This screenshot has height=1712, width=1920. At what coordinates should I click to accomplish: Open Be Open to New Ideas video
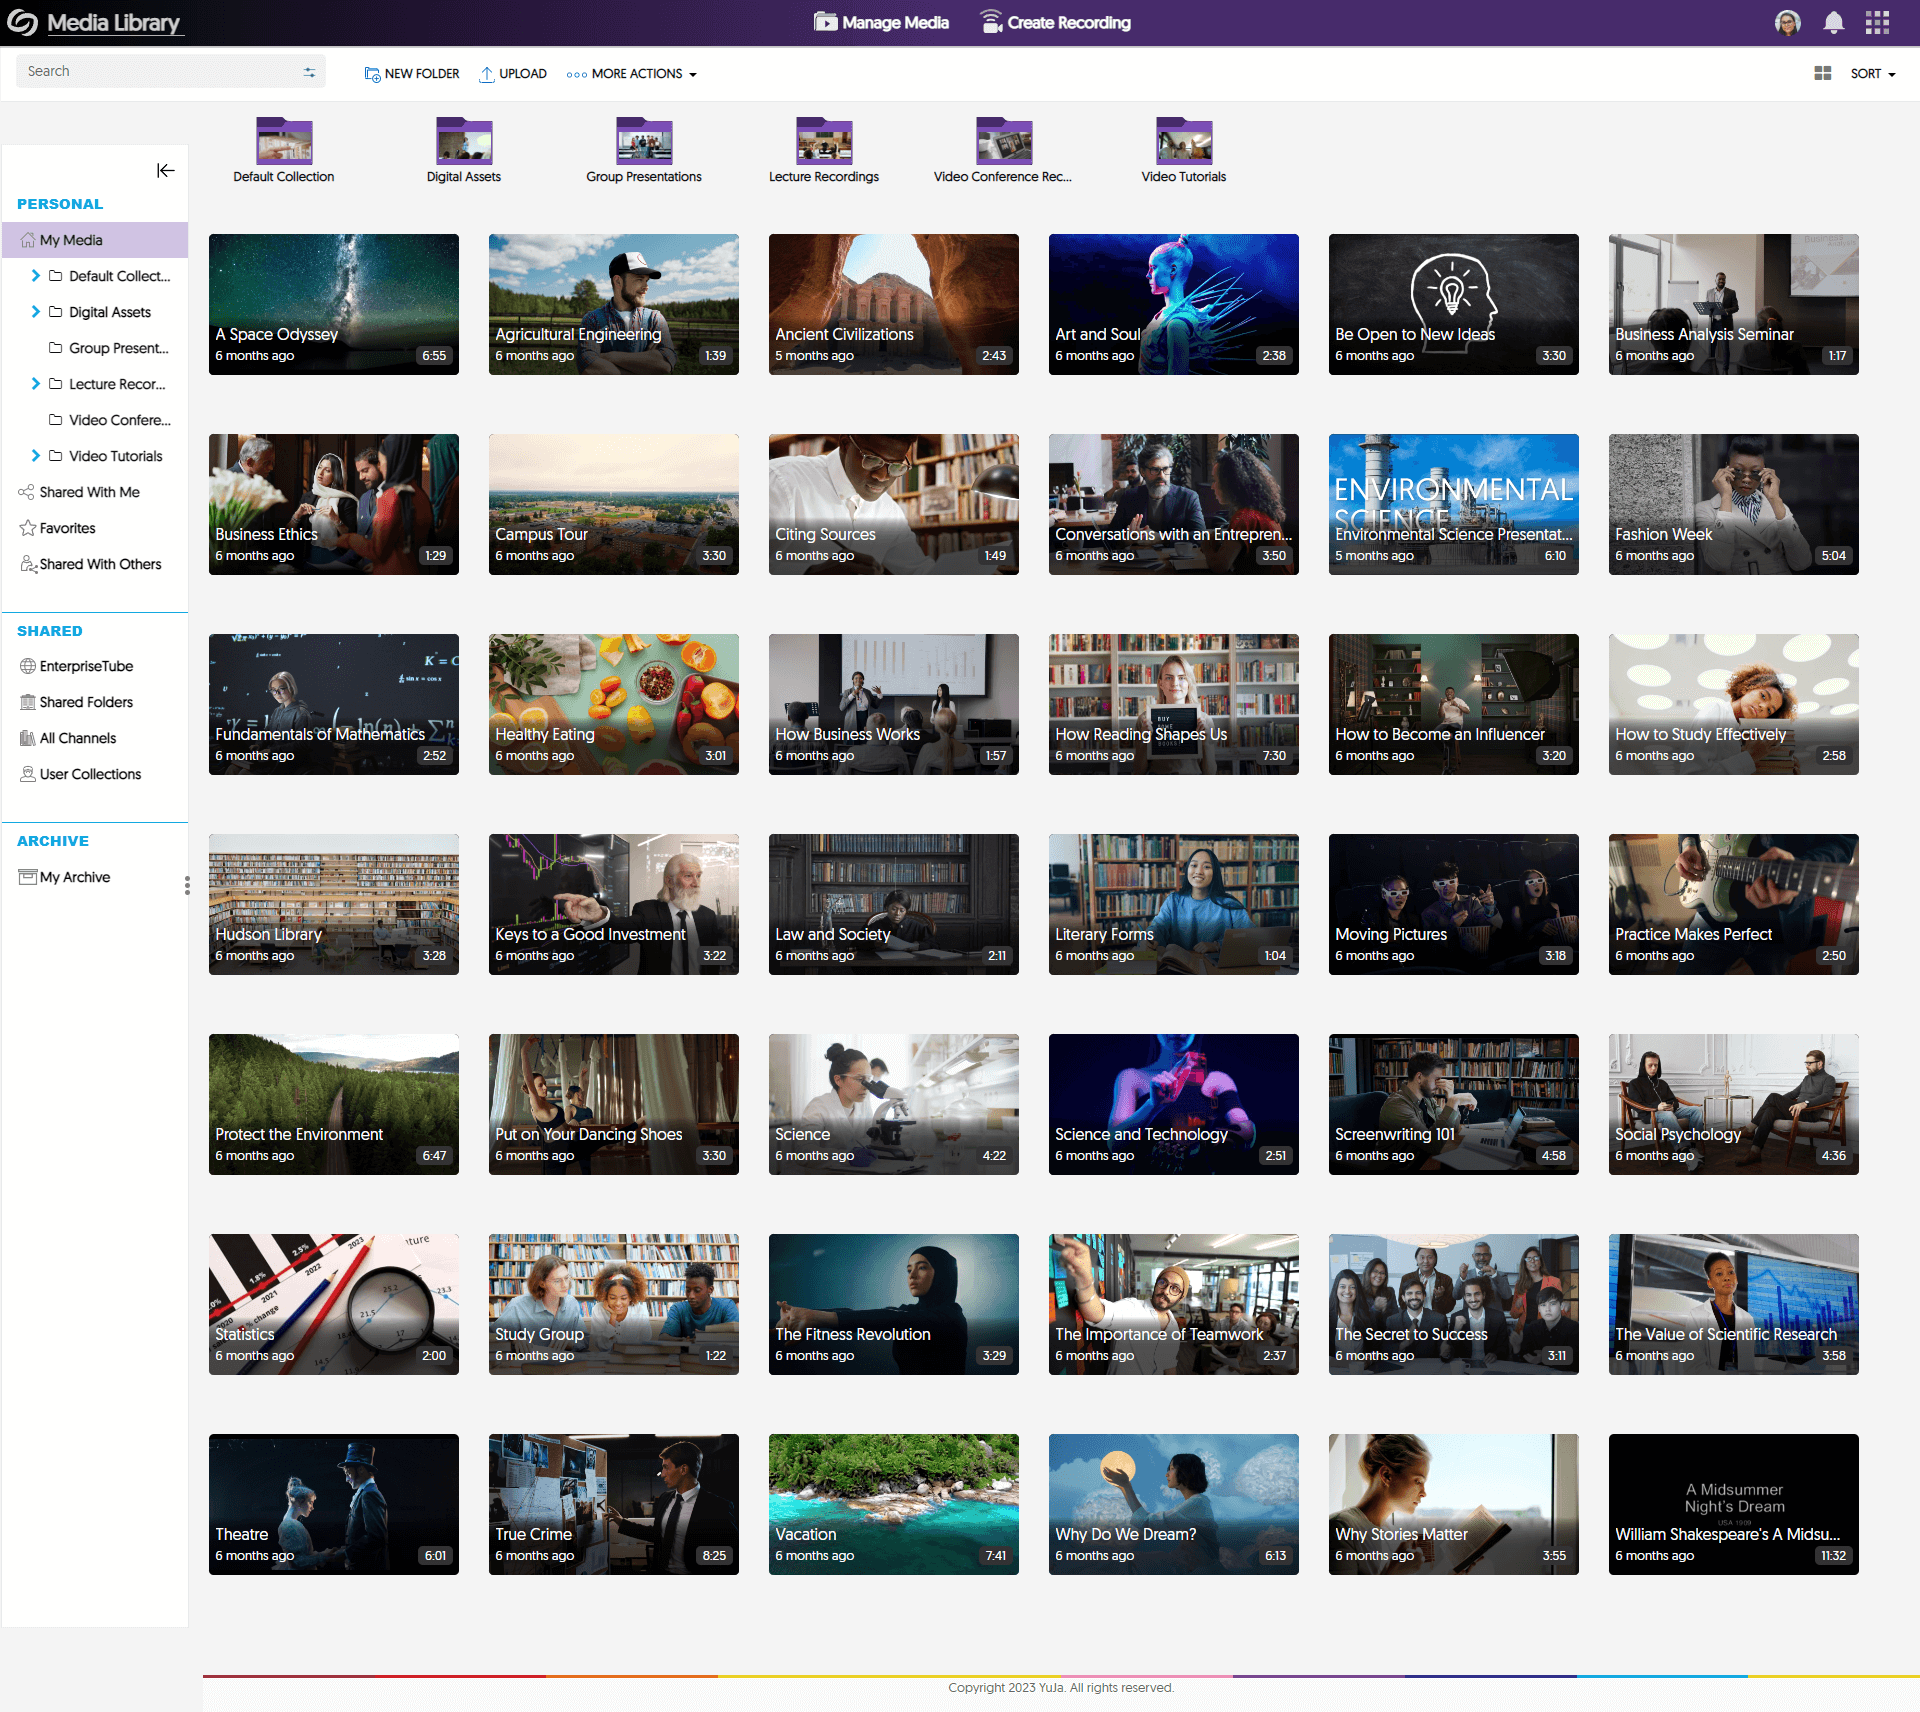pos(1454,304)
